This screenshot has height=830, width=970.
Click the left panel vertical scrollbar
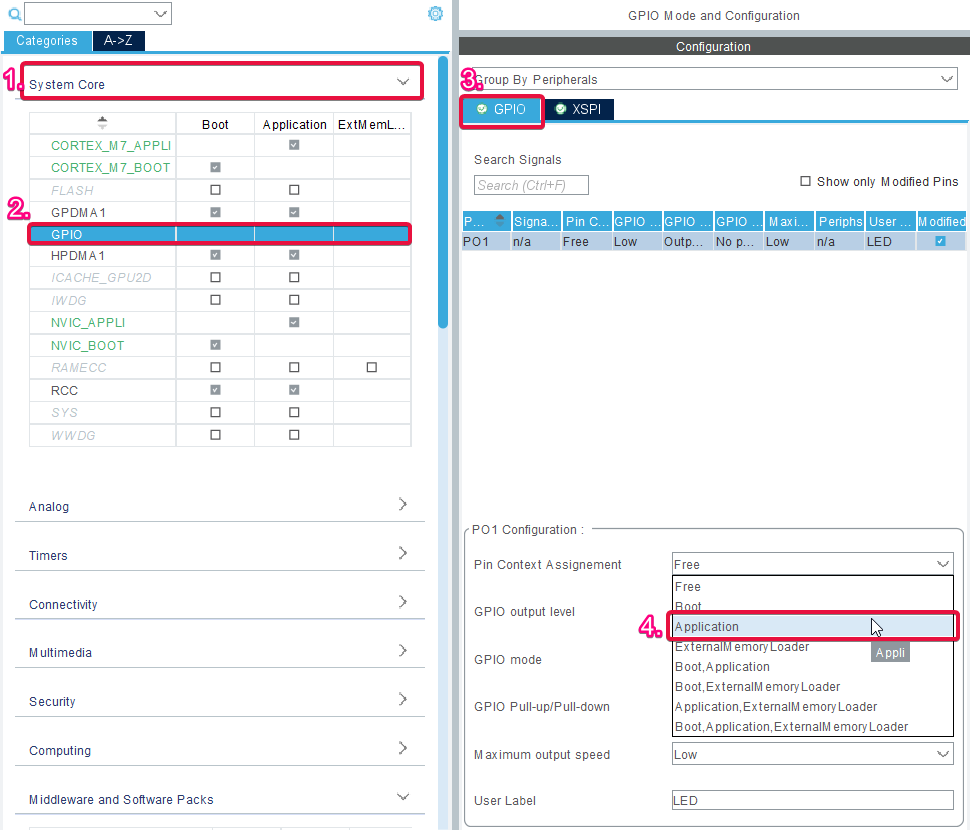pos(442,192)
